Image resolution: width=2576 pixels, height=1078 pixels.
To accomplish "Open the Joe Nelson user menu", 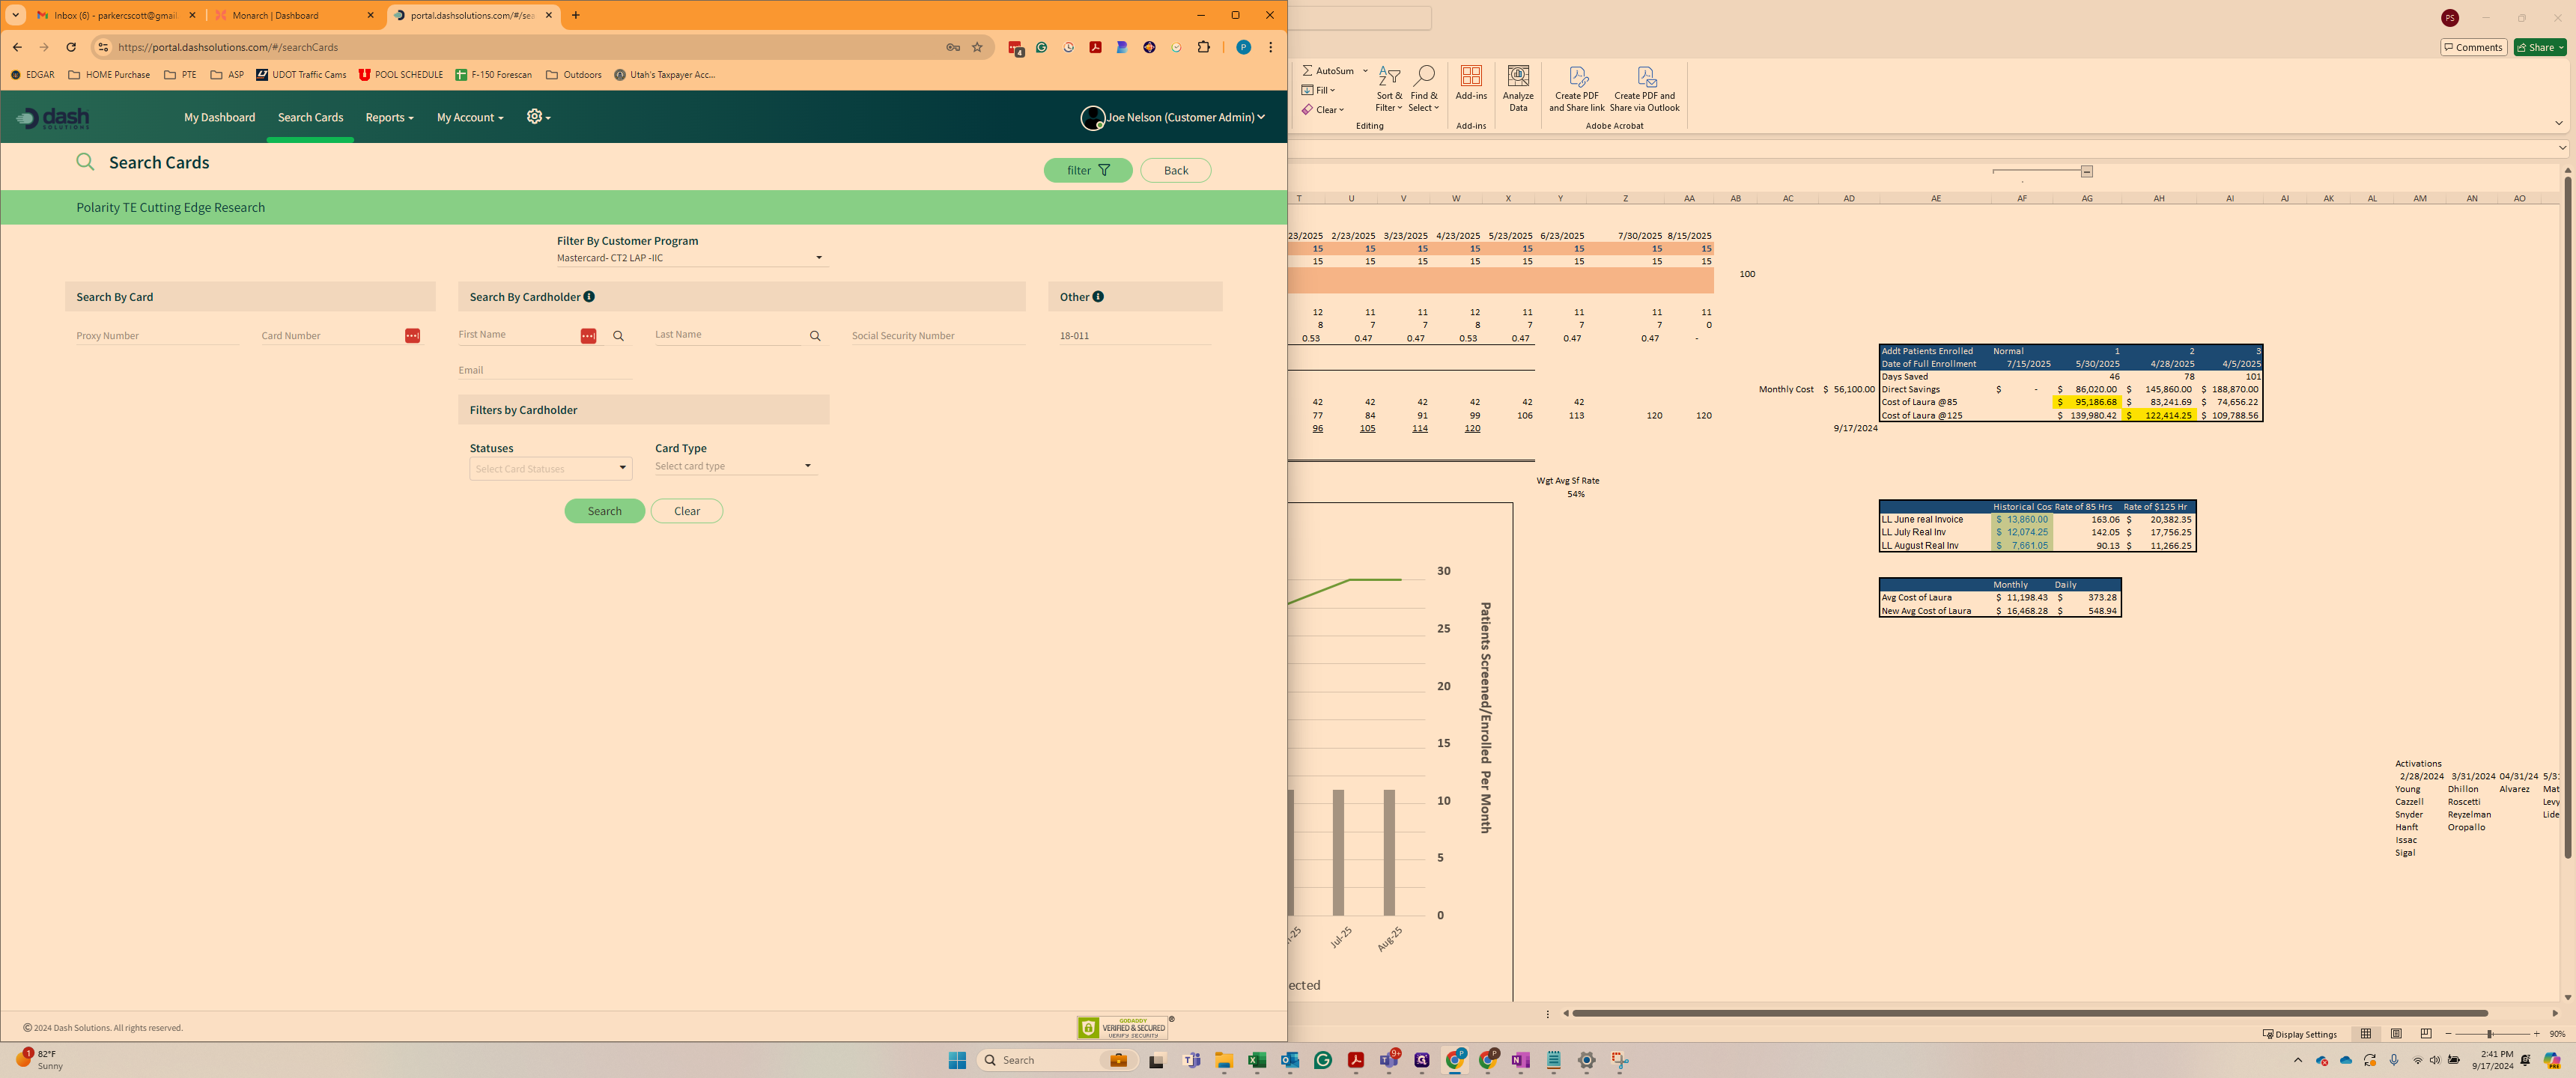I will pos(1173,117).
